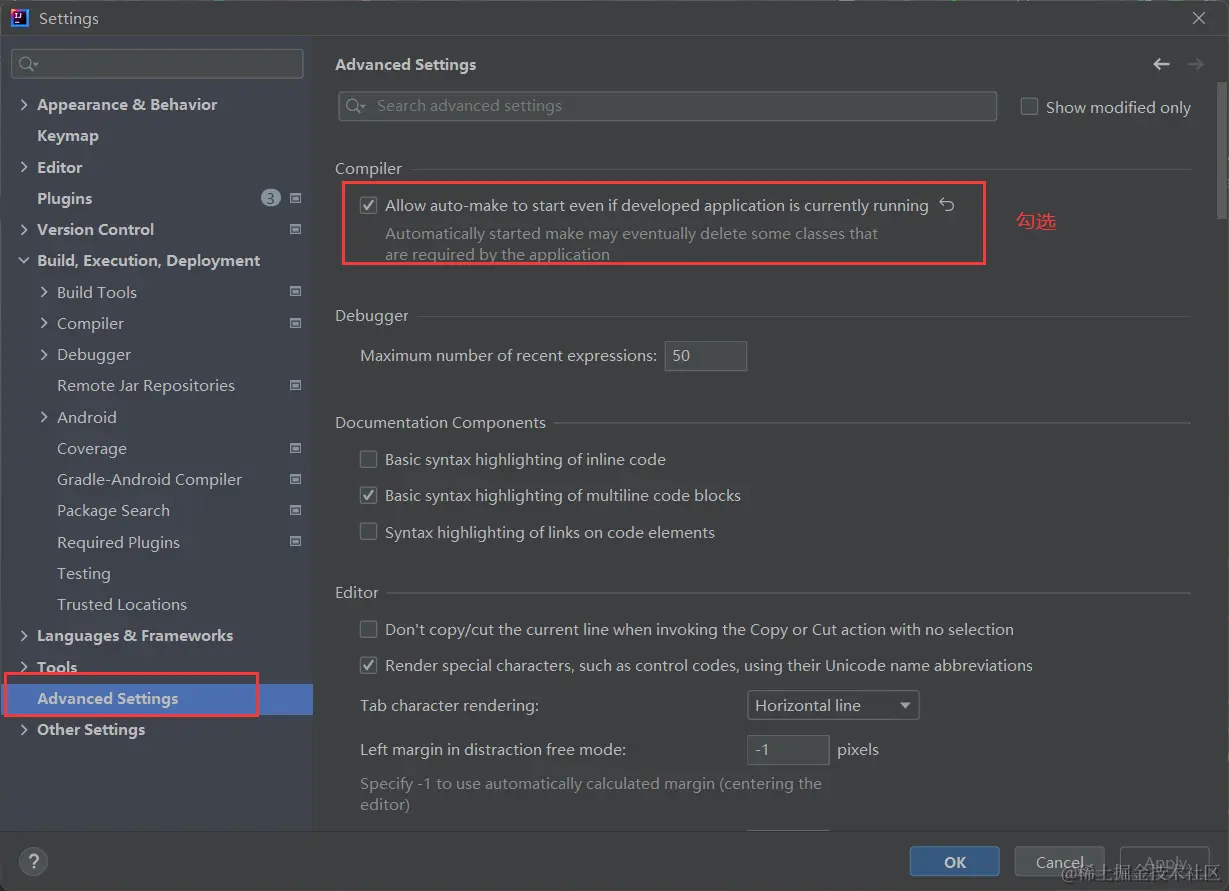
Task: Open Trusted Locations settings page
Action: [122, 605]
